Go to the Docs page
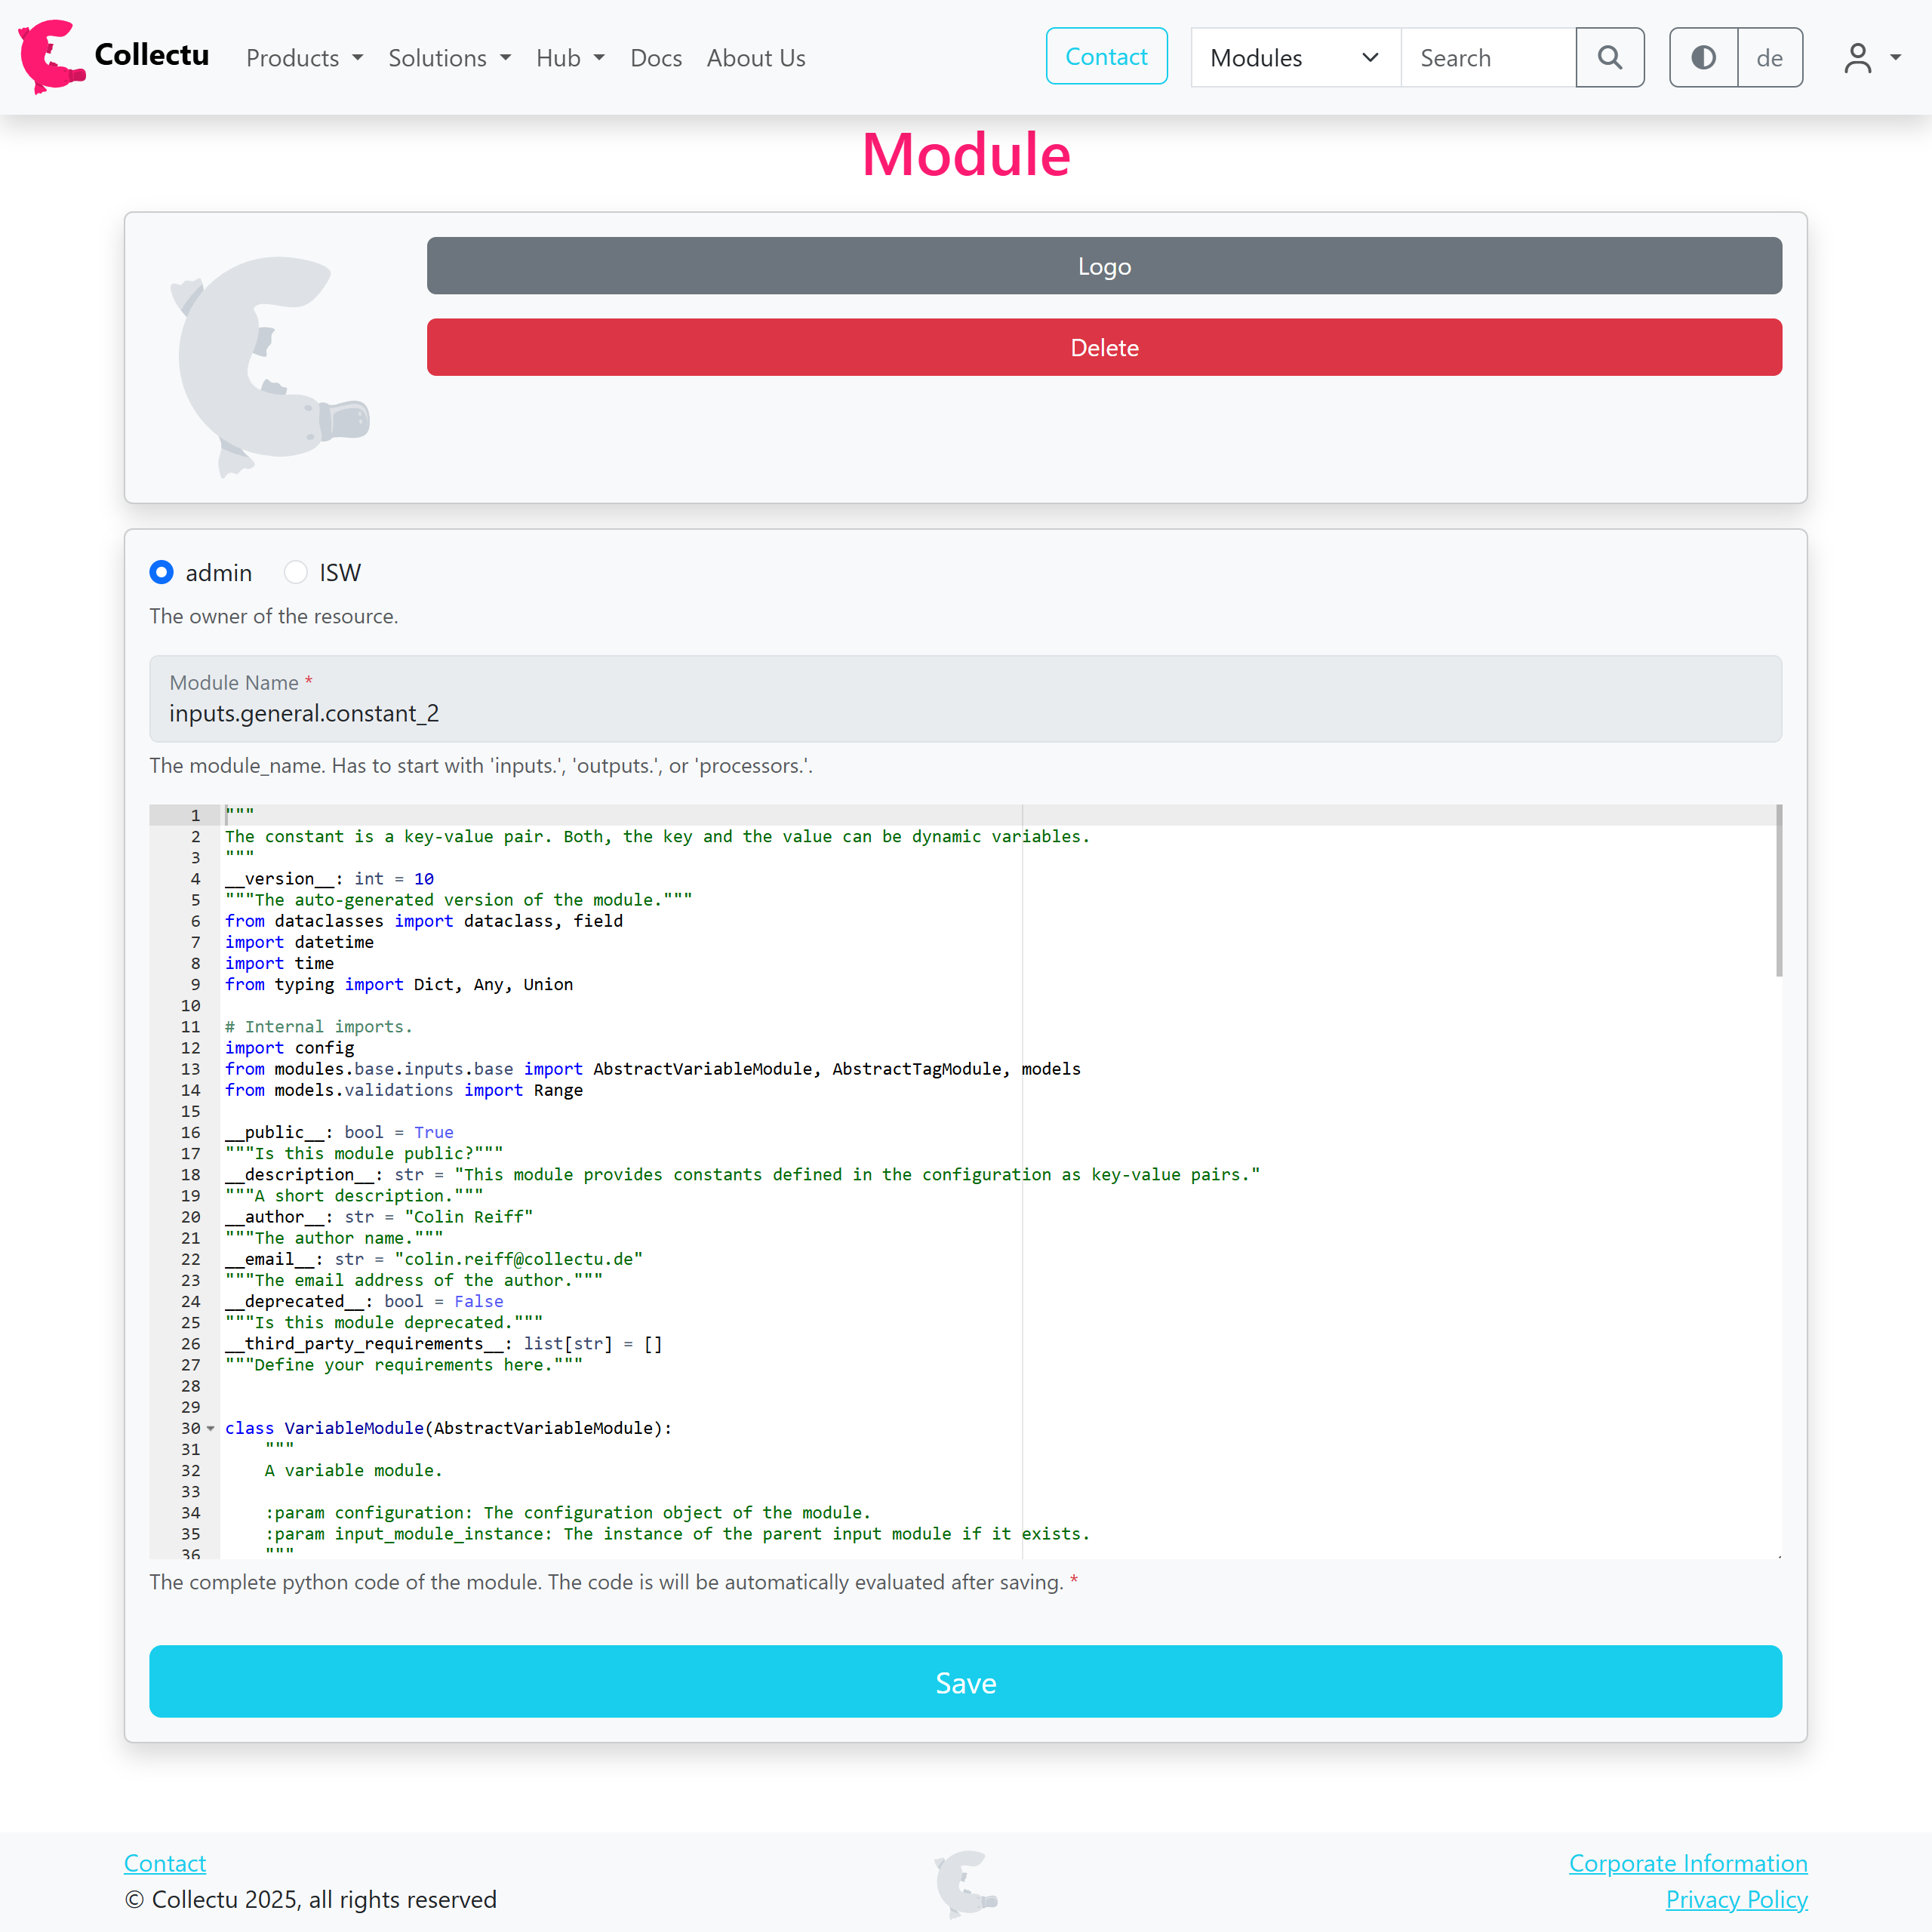 pos(655,58)
